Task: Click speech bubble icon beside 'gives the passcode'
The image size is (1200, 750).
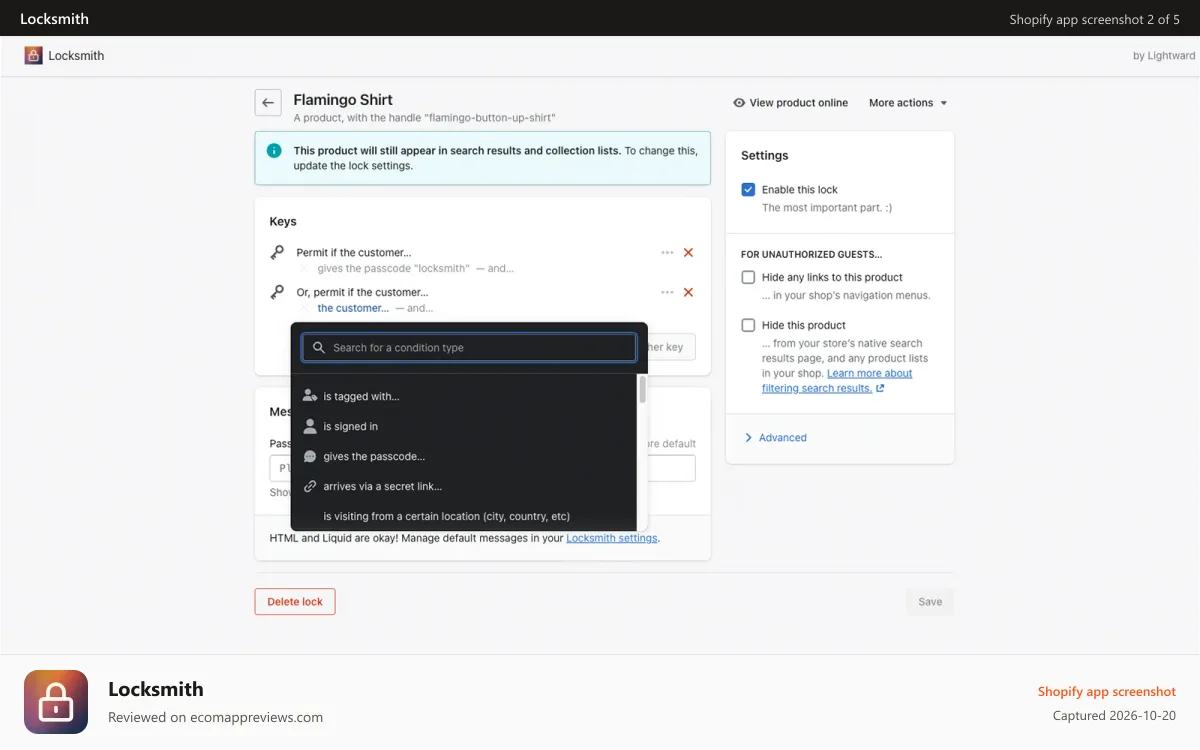Action: [x=310, y=456]
